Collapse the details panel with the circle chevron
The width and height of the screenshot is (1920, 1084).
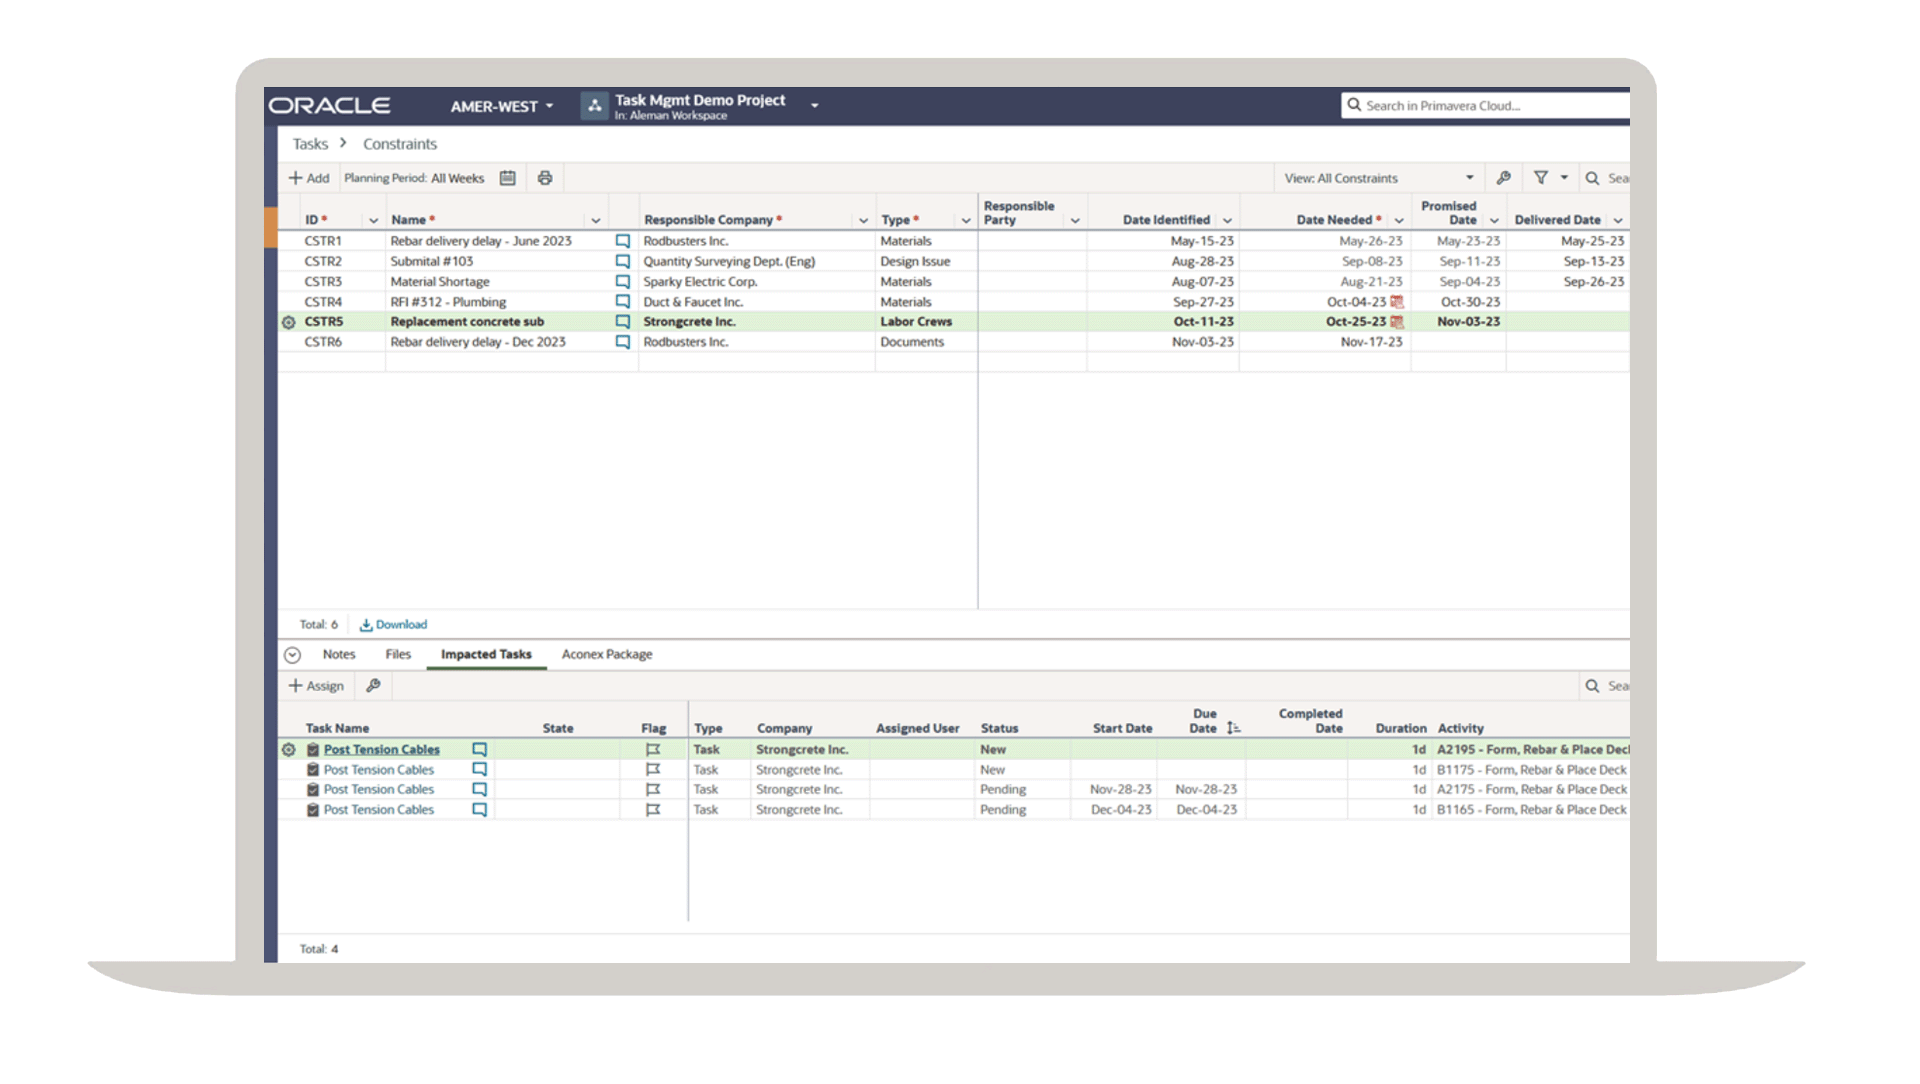pos(292,655)
